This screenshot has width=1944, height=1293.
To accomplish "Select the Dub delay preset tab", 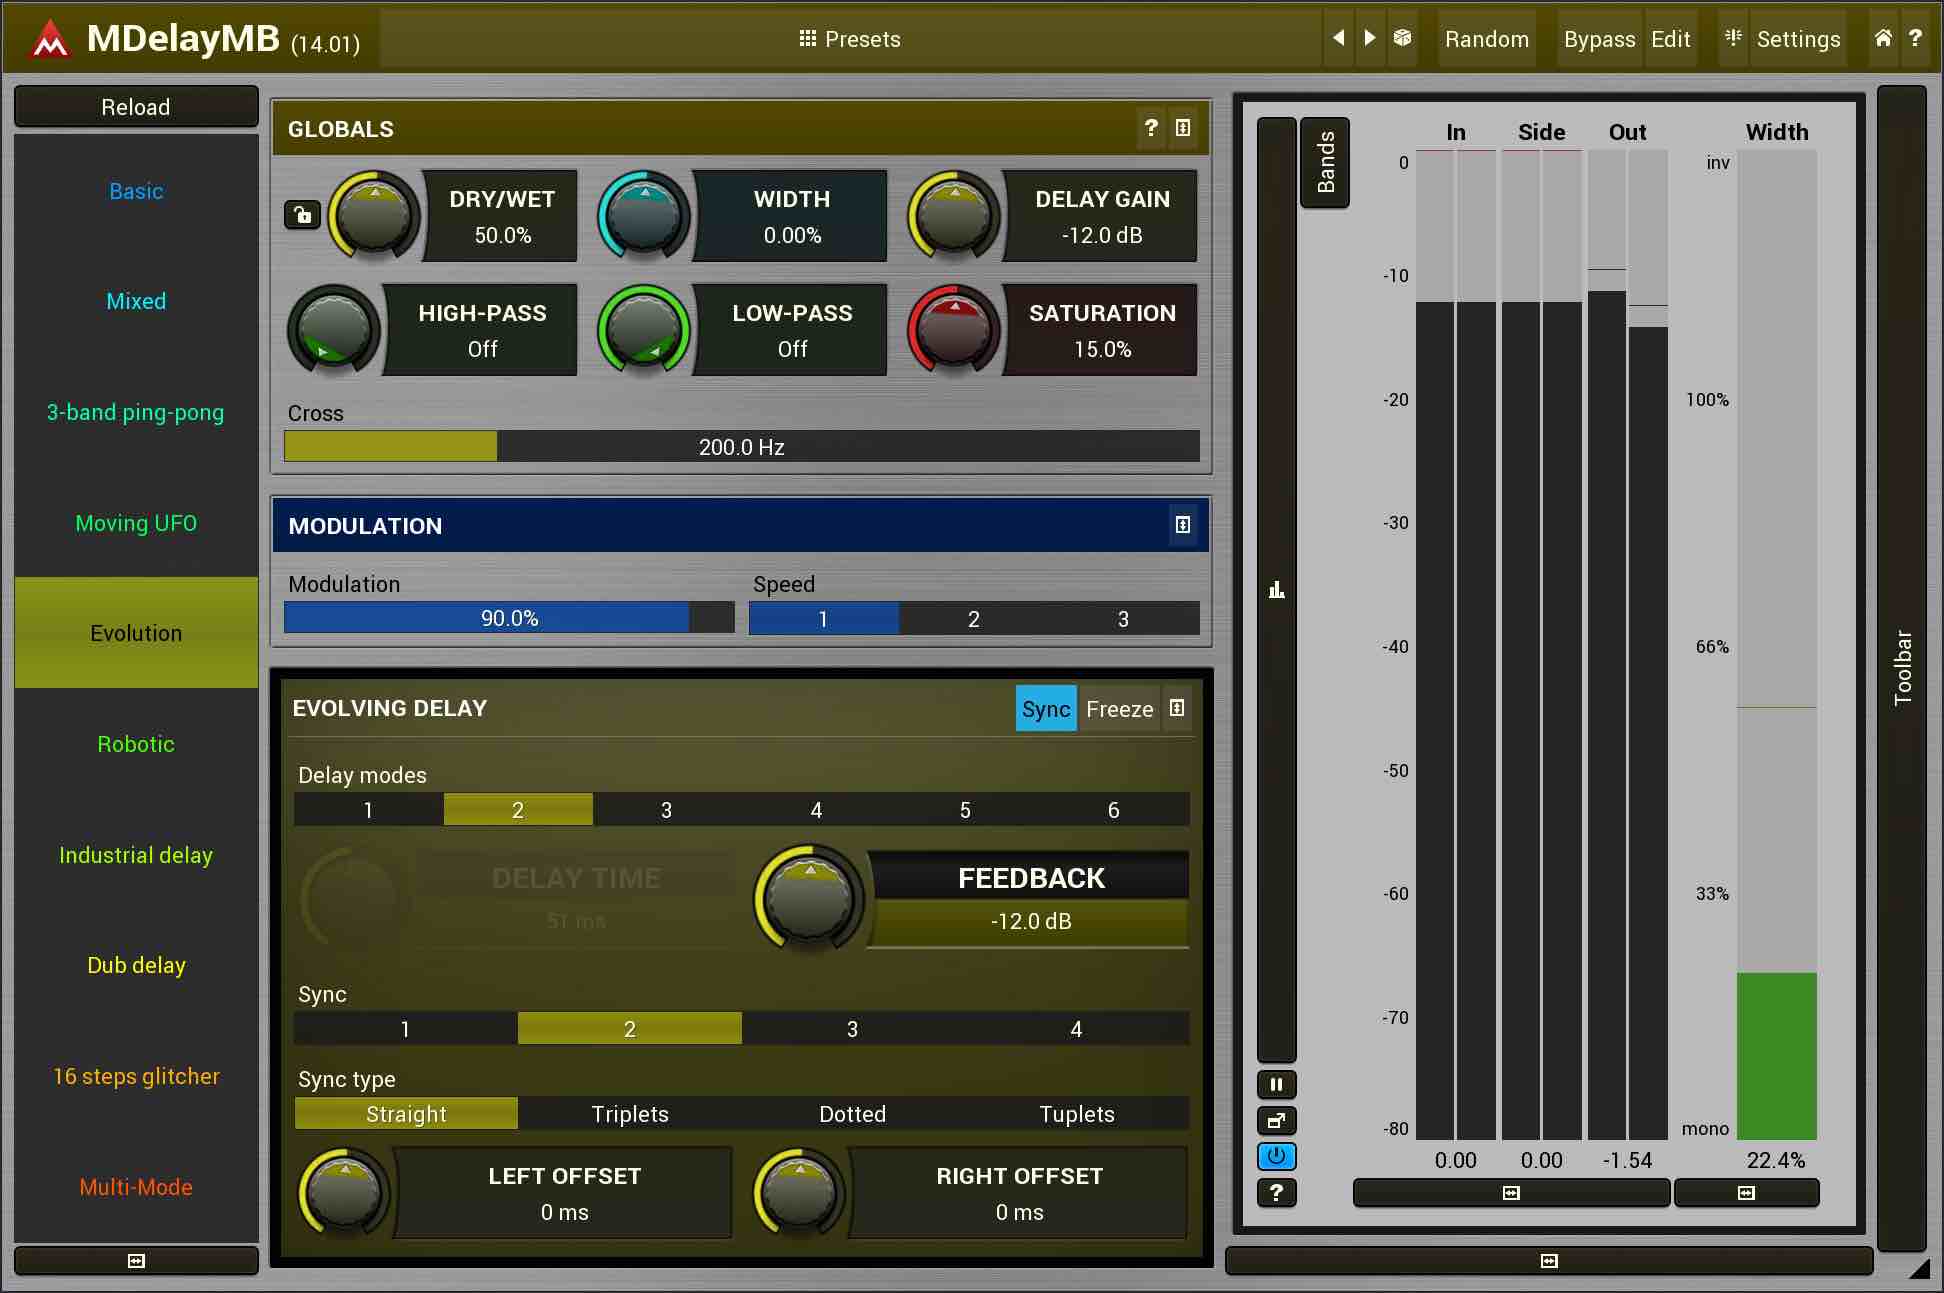I will [136, 965].
